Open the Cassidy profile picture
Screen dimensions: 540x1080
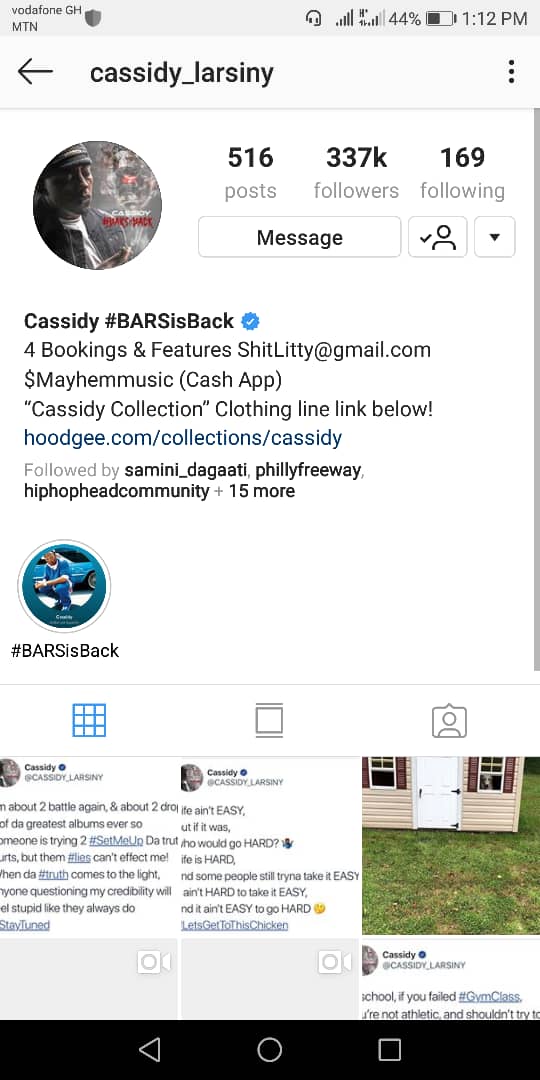pyautogui.click(x=97, y=205)
